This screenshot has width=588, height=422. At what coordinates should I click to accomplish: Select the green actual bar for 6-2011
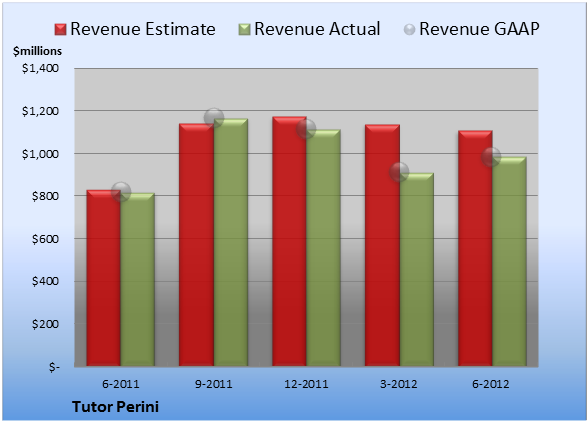tap(138, 279)
